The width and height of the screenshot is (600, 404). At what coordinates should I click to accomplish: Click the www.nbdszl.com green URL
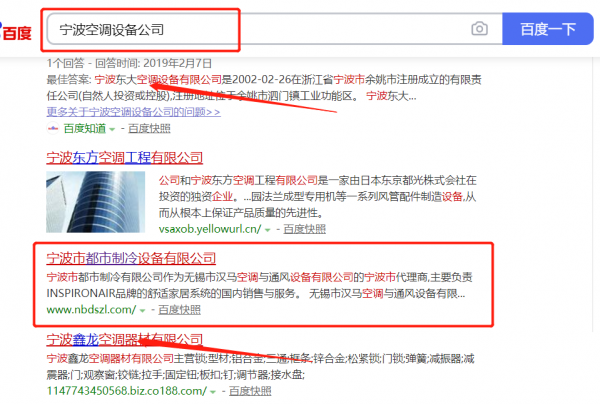(91, 310)
